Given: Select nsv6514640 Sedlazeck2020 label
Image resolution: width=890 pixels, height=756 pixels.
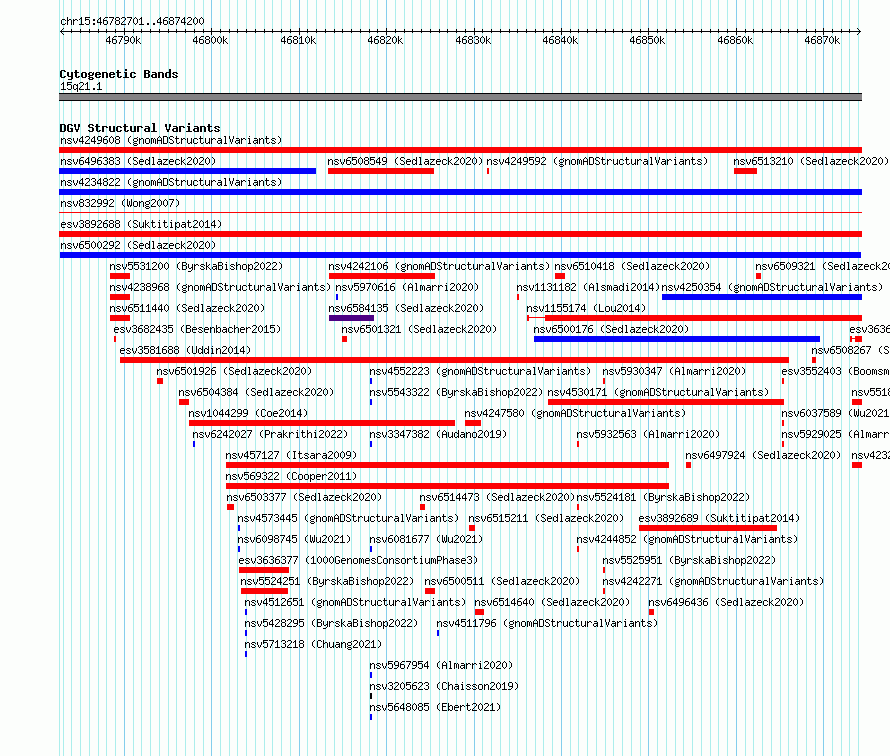Looking at the screenshot, I should pos(552,602).
